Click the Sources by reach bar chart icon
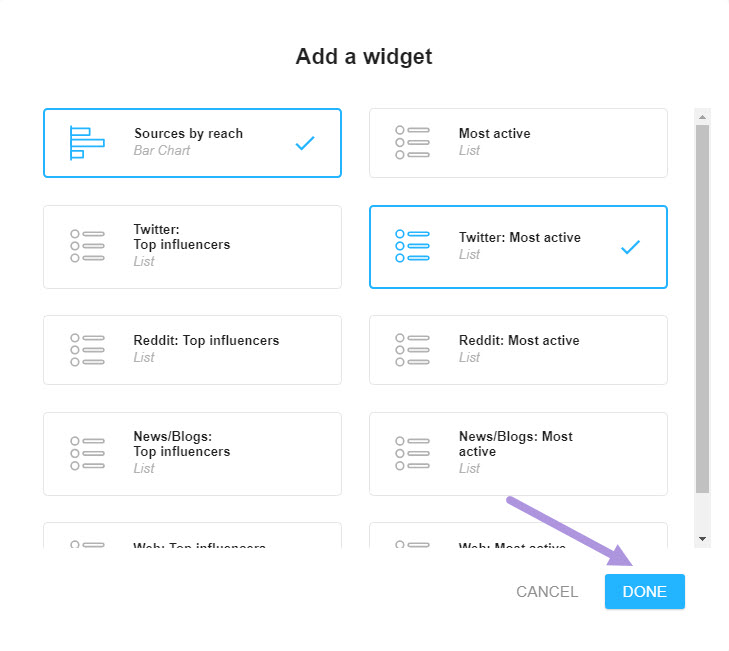The image size is (729, 651). pyautogui.click(x=87, y=143)
